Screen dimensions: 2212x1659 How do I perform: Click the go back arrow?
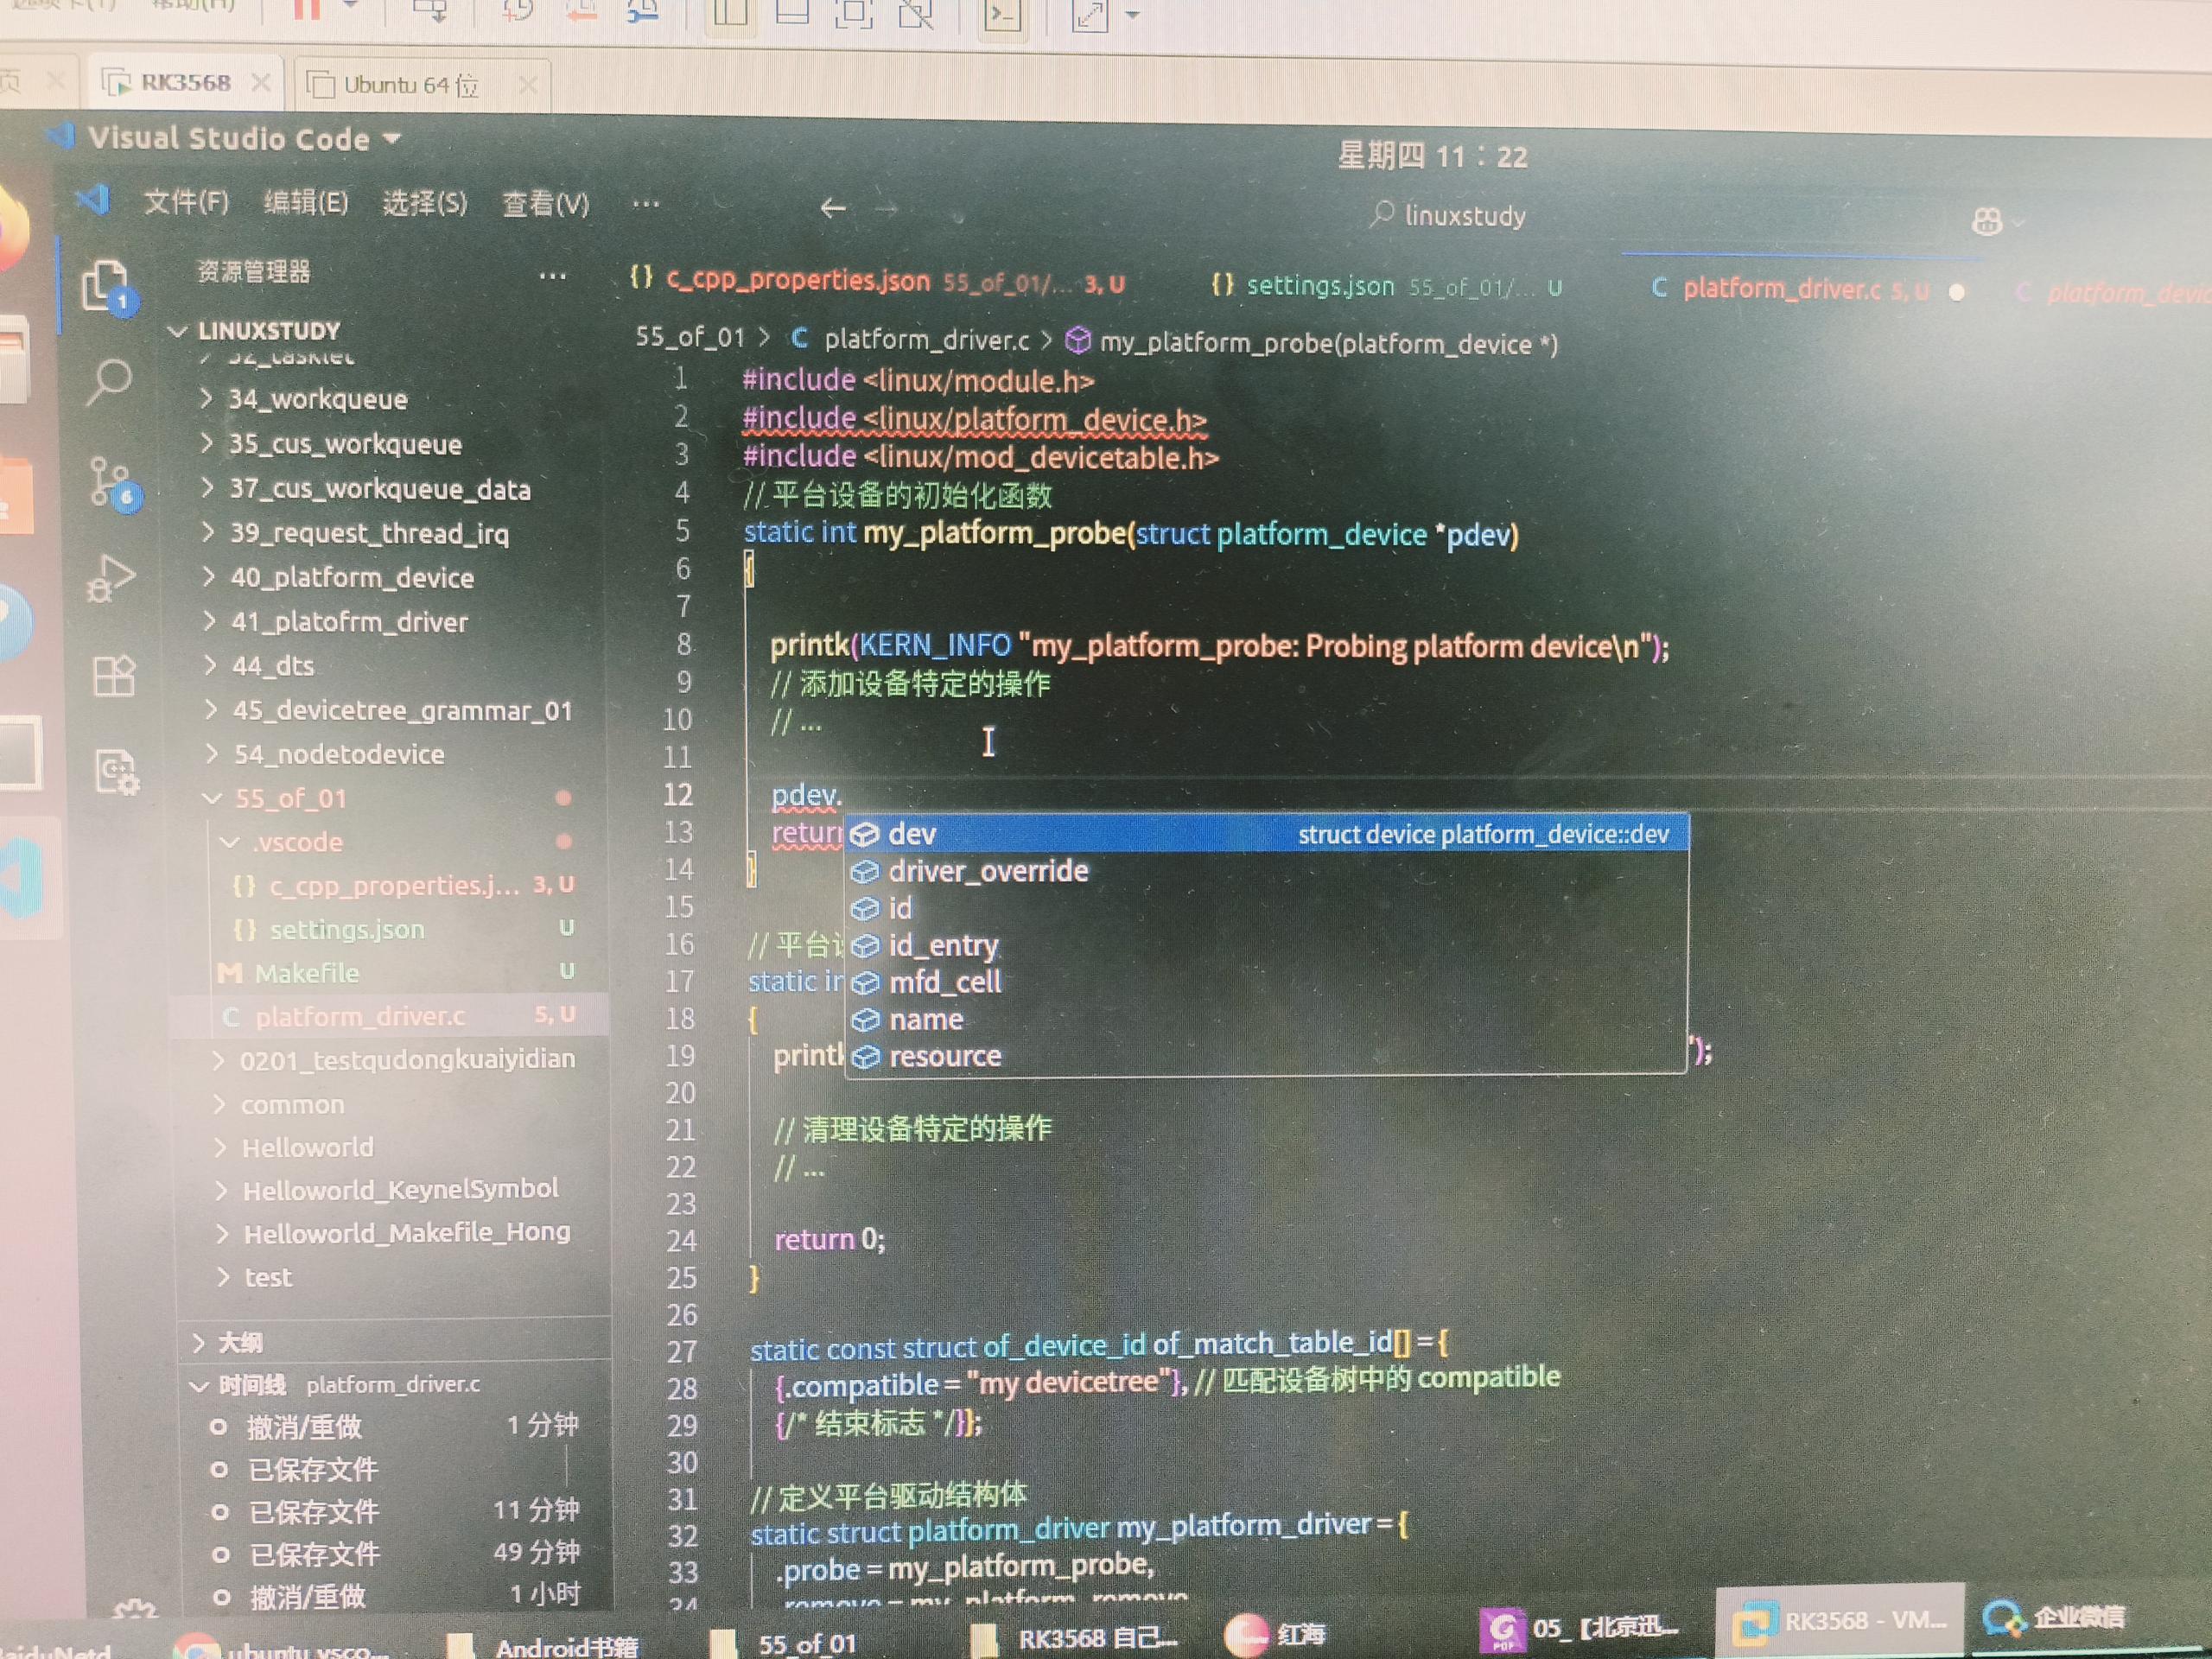coord(832,208)
